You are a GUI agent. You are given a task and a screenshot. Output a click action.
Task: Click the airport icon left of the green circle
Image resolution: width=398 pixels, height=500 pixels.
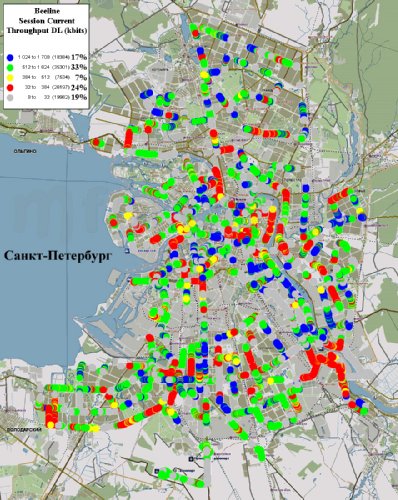coord(190,459)
